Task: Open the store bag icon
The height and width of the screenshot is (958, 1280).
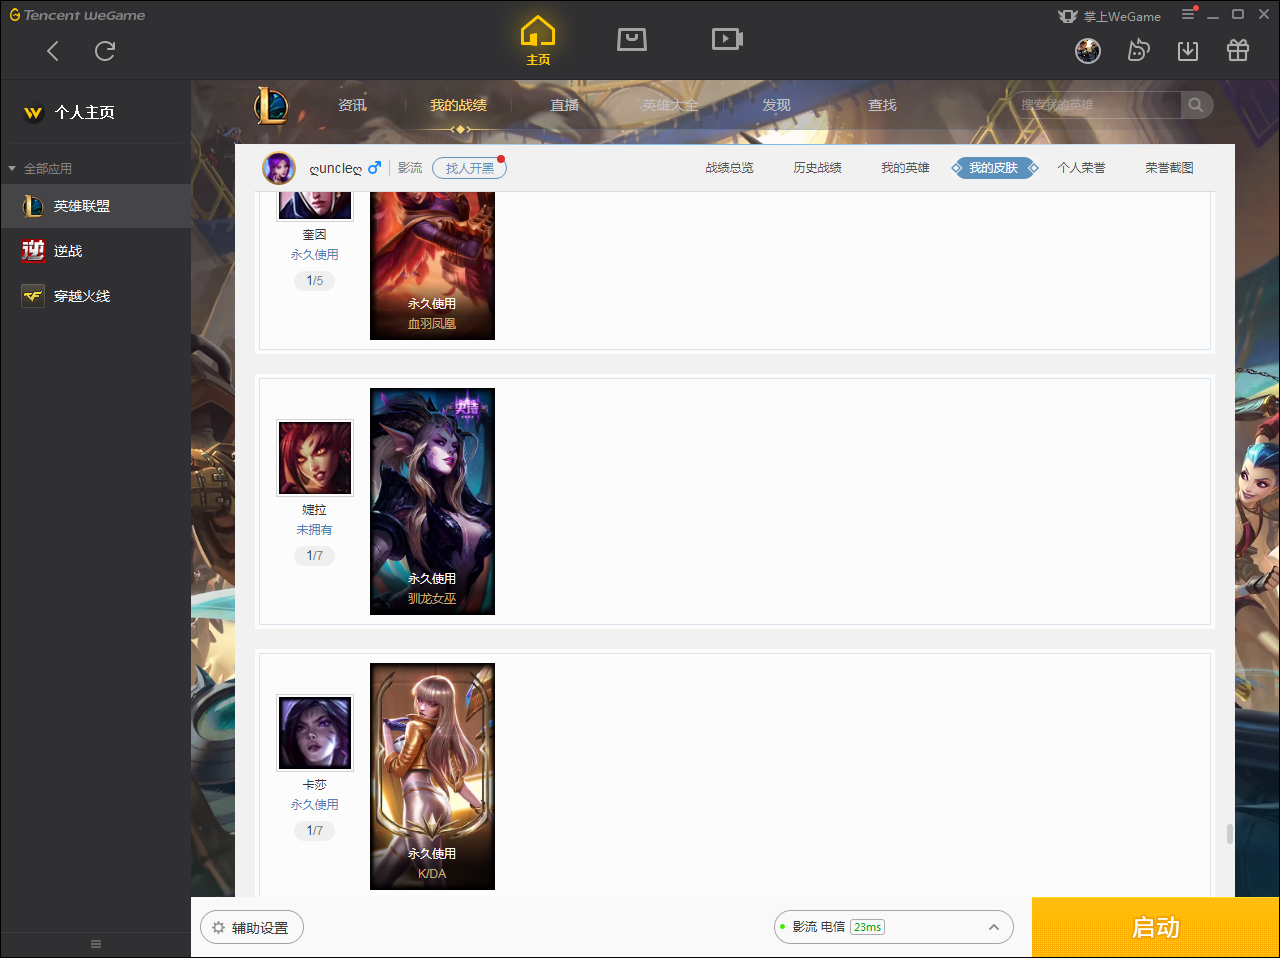Action: 632,39
